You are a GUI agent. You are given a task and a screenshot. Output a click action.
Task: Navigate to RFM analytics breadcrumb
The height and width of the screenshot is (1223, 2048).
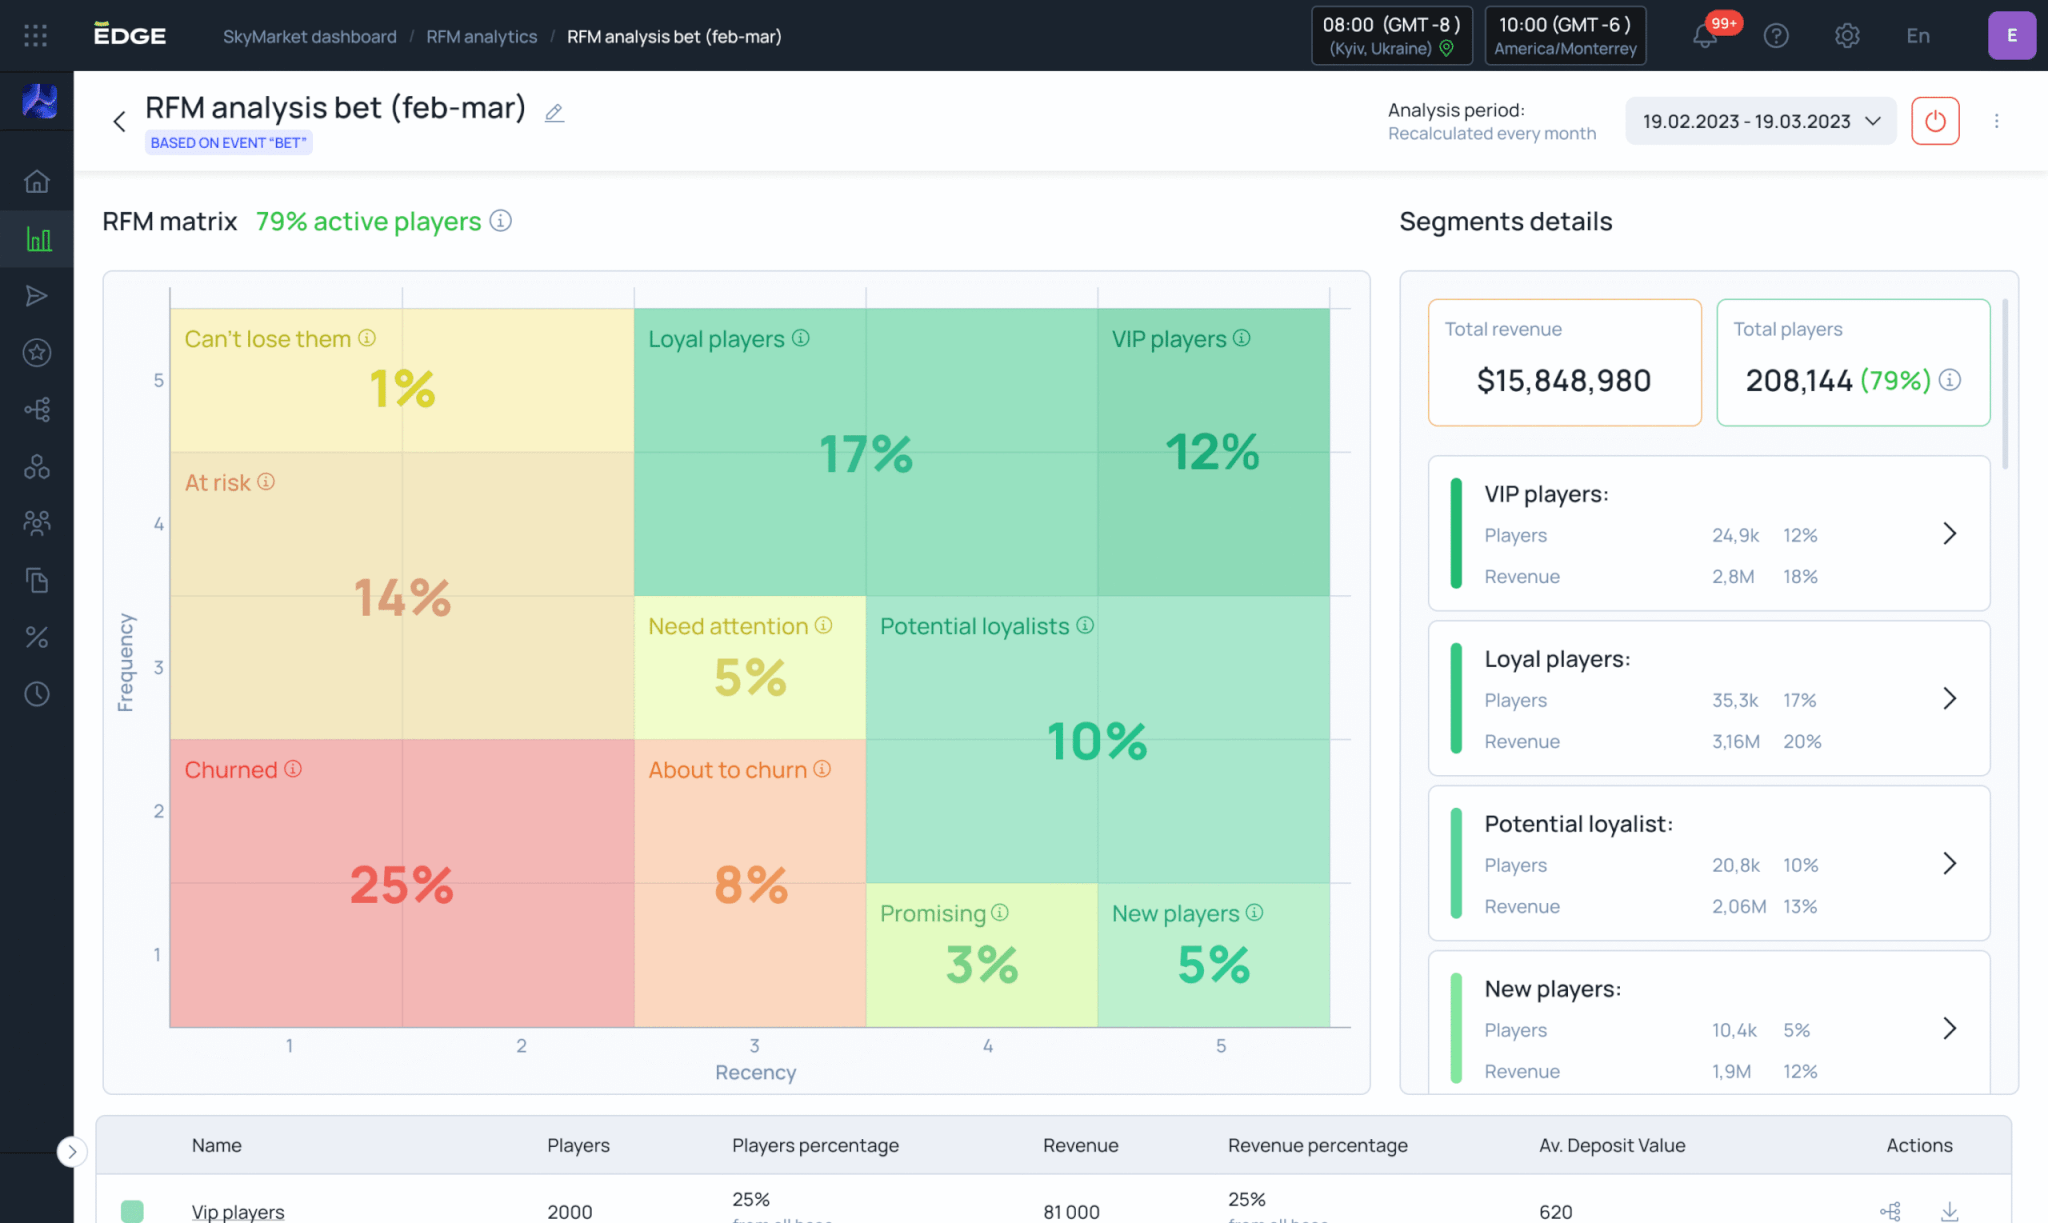[x=481, y=37]
